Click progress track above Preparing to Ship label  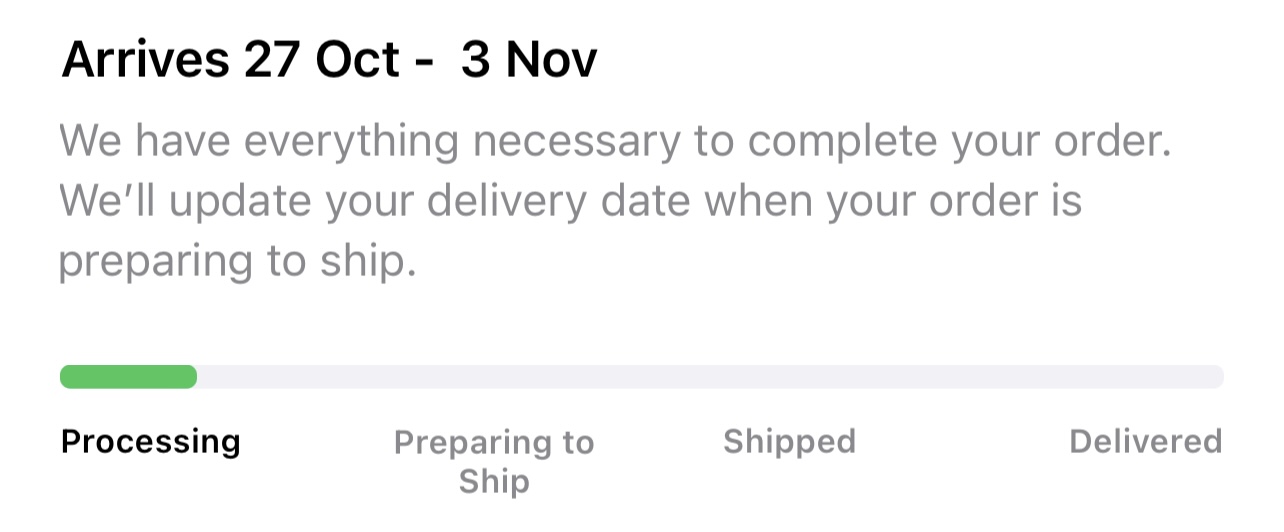pos(494,377)
